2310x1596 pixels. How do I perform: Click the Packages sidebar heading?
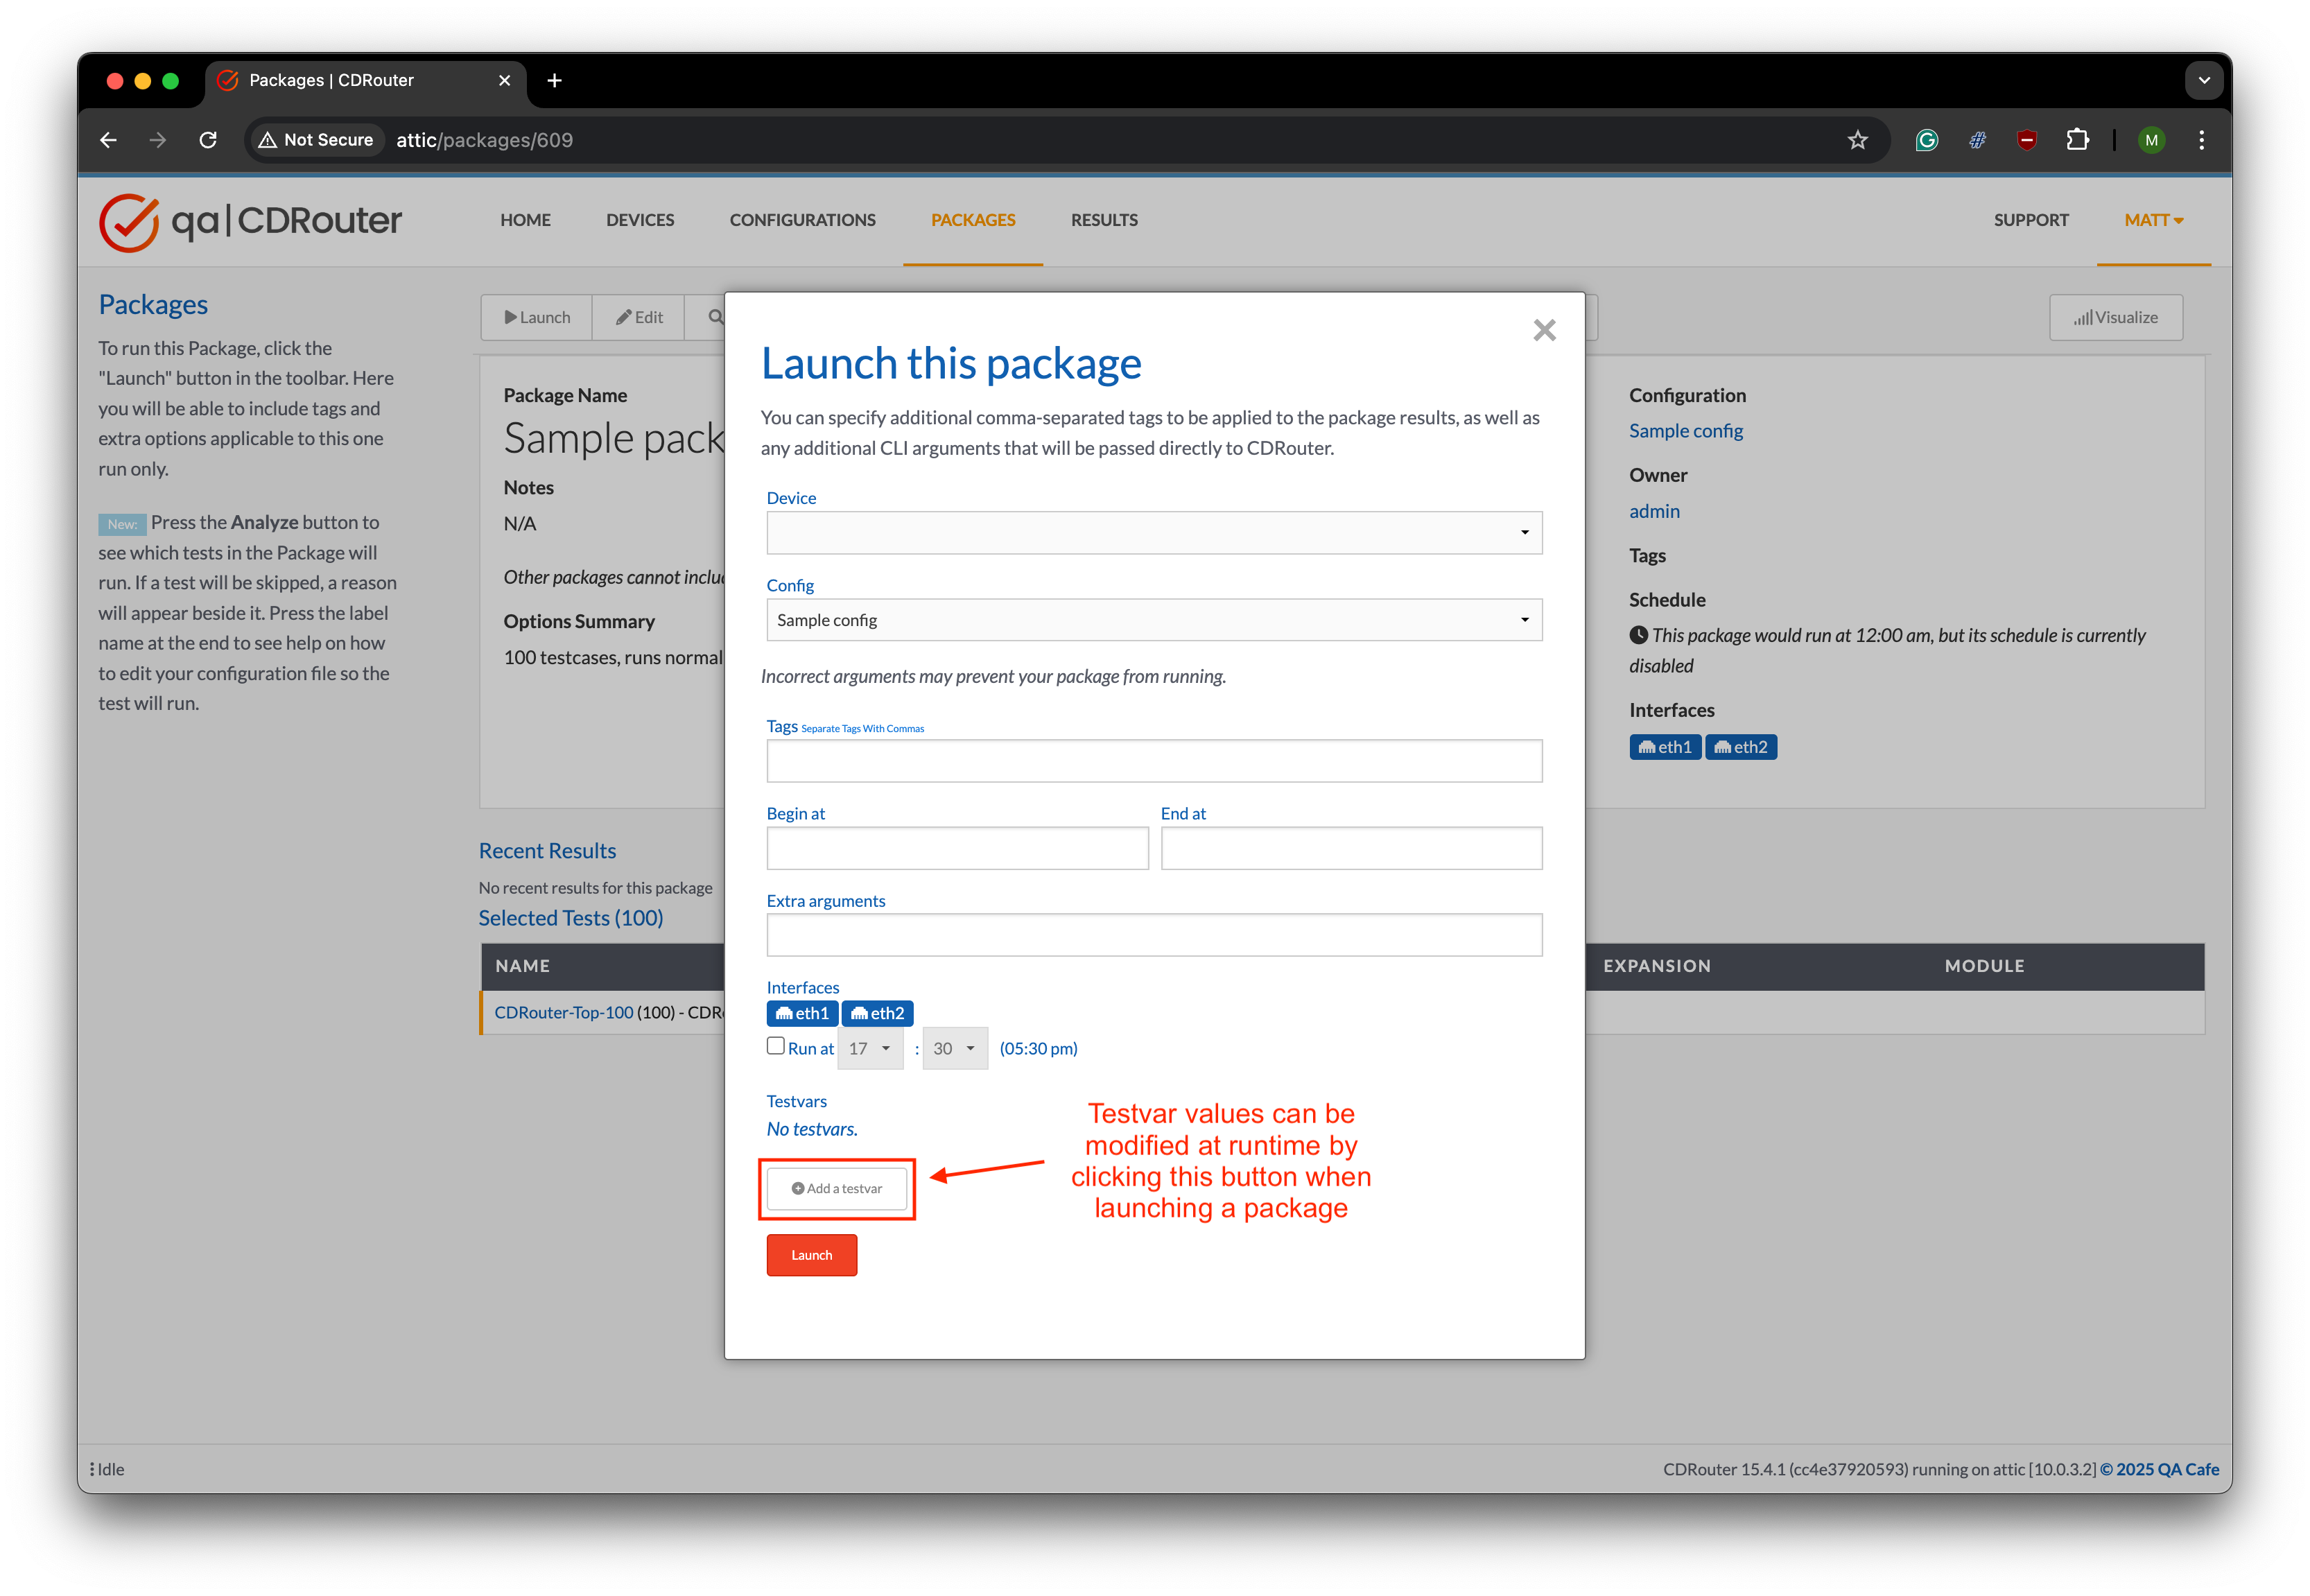153,304
